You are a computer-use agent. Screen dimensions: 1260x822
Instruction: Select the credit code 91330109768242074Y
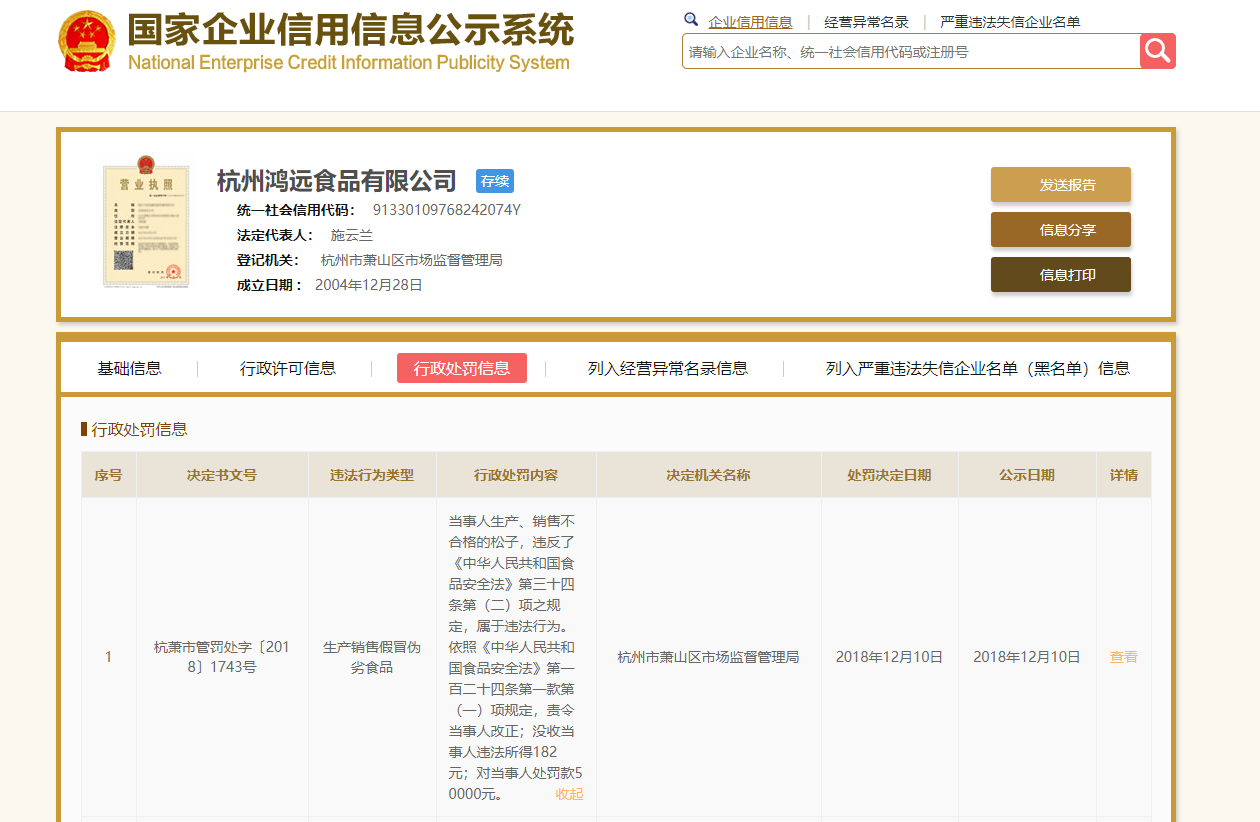[447, 210]
